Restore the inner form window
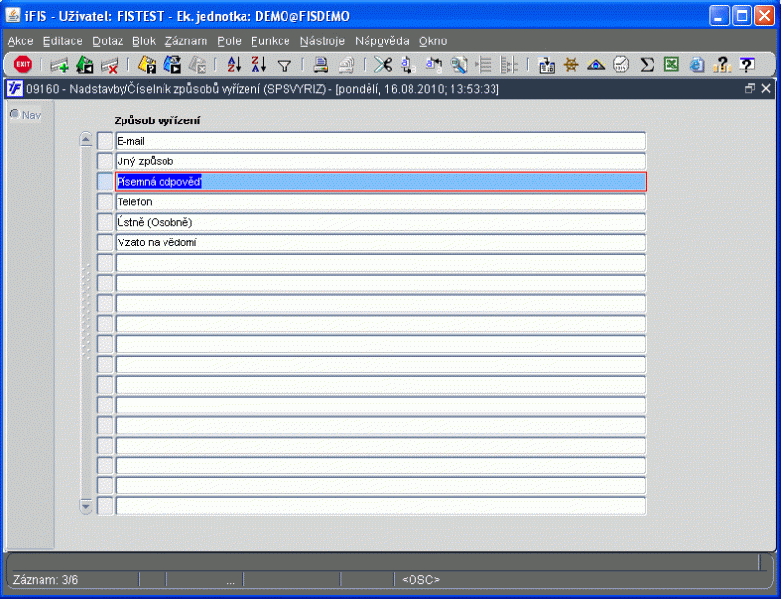 pos(750,89)
